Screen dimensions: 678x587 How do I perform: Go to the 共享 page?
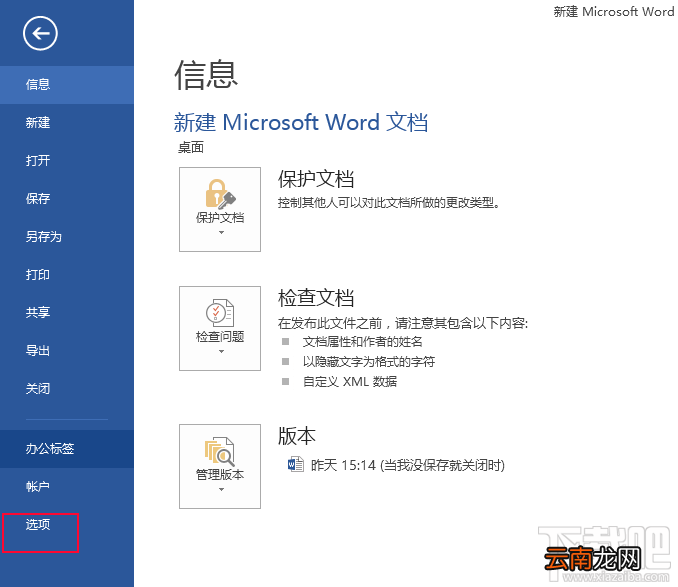tap(67, 313)
